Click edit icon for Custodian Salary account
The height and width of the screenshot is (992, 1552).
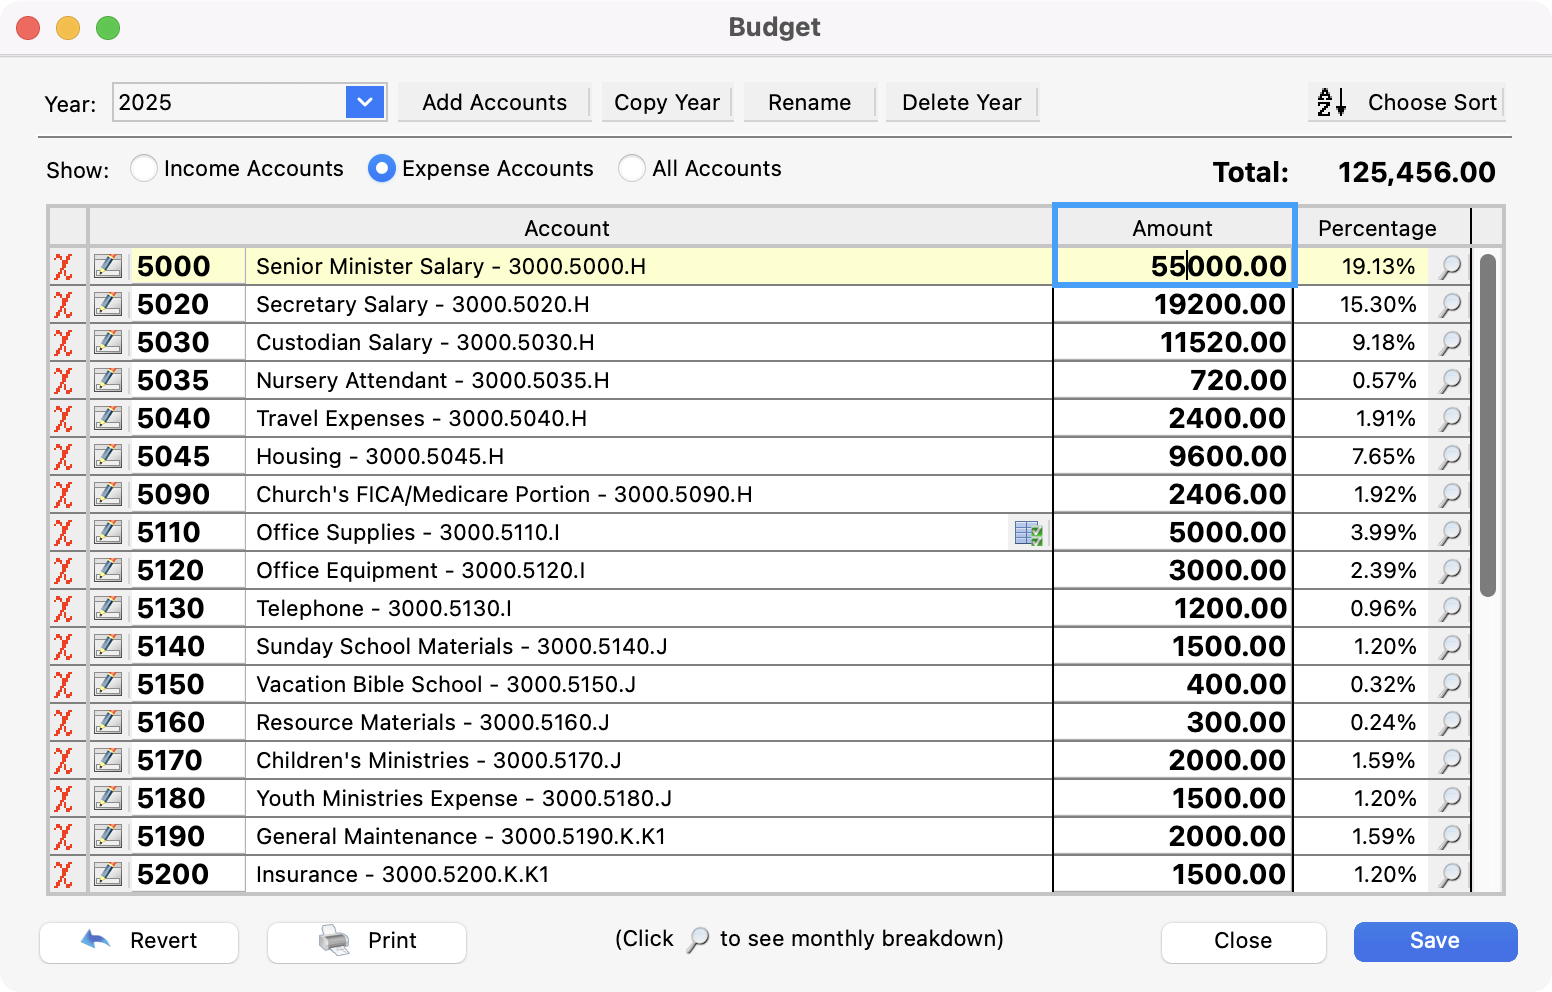[108, 343]
